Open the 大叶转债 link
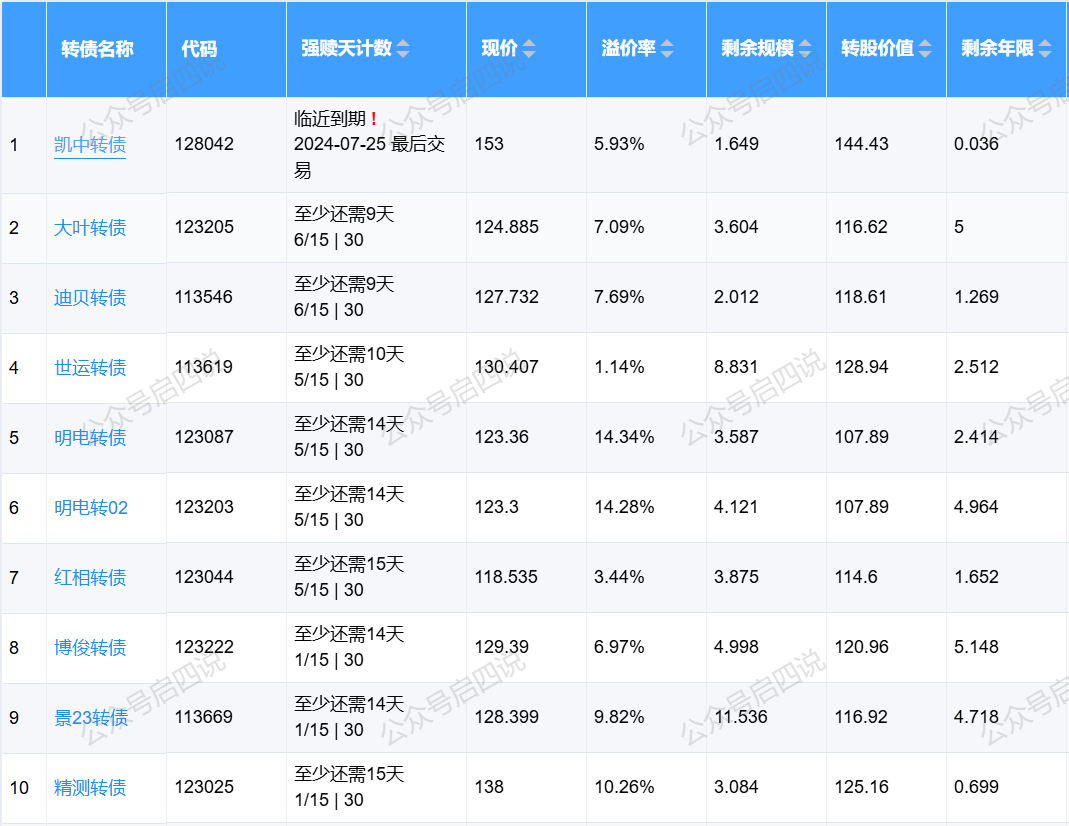 (x=90, y=228)
